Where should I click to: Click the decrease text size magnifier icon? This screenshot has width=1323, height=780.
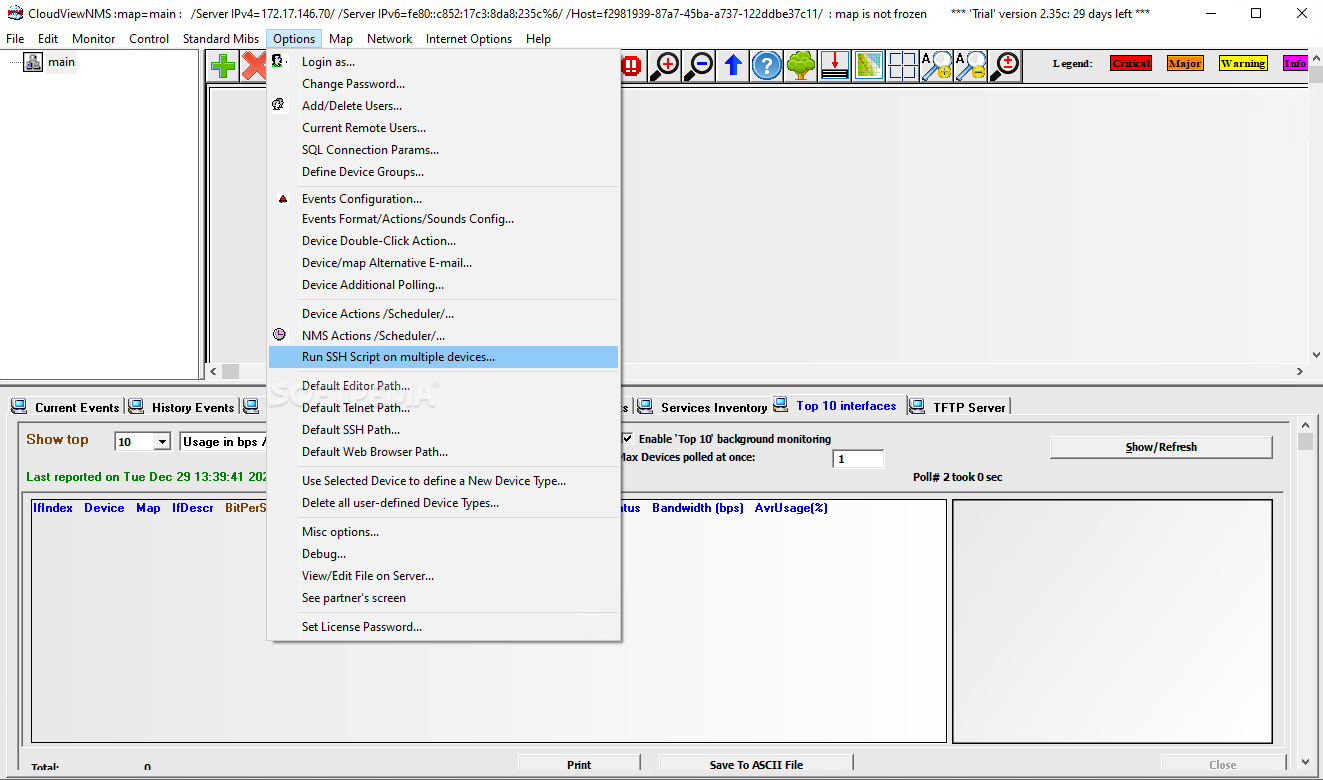[971, 66]
